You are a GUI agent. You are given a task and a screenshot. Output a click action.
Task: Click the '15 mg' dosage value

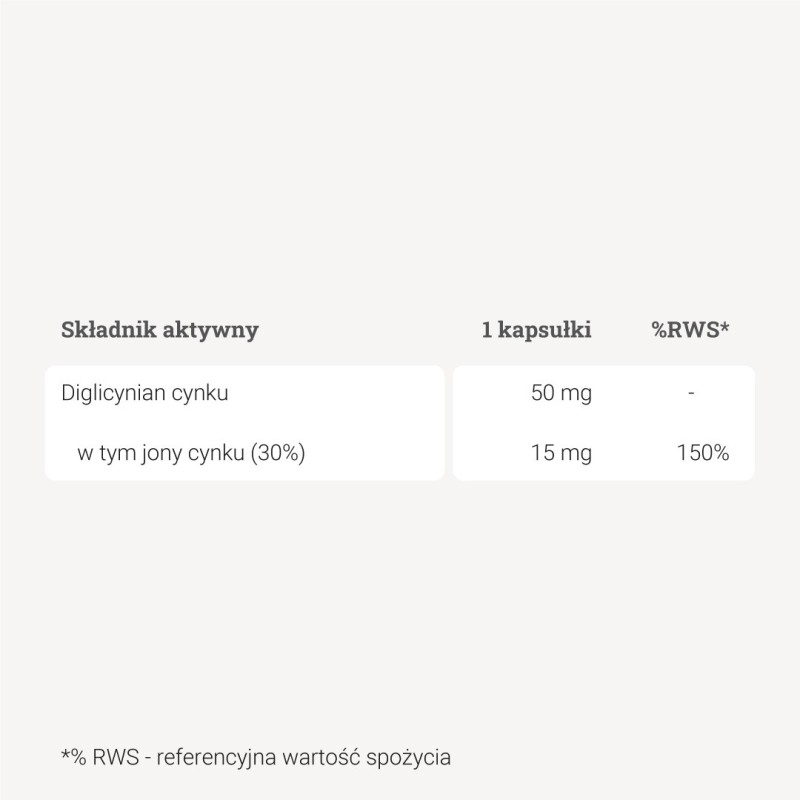561,453
